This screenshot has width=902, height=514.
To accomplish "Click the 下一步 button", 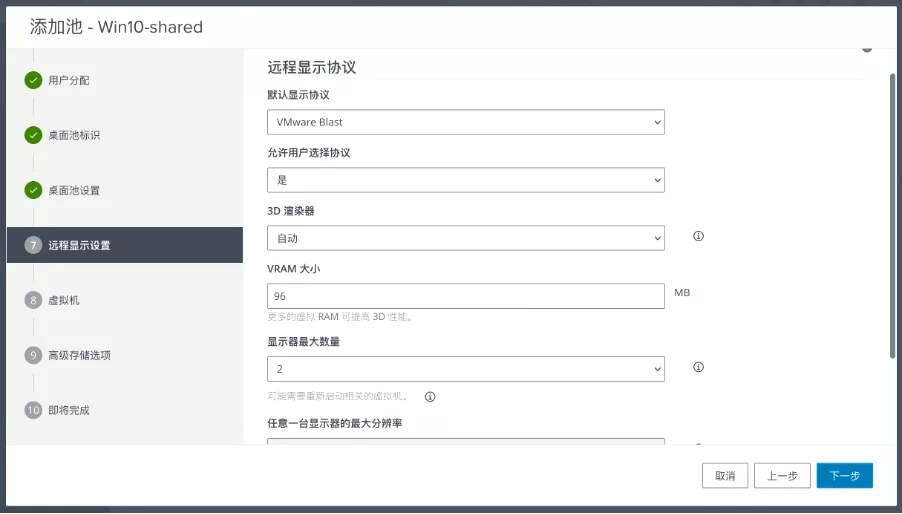I will pyautogui.click(x=844, y=476).
